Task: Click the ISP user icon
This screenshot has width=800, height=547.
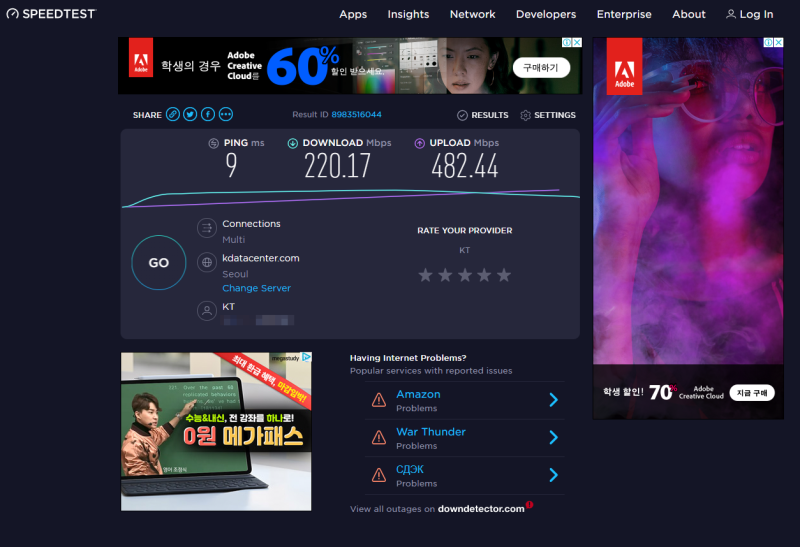Action: tap(207, 311)
